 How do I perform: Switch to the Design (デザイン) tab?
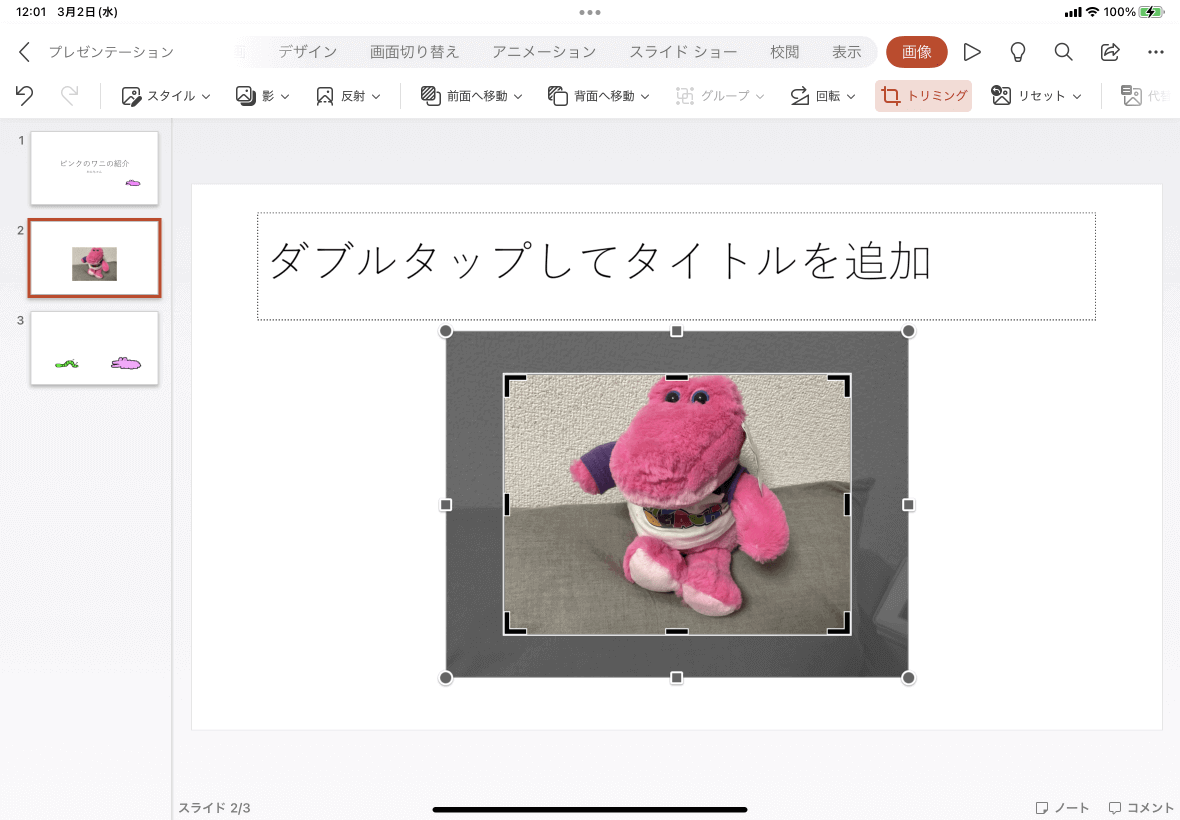tap(308, 52)
